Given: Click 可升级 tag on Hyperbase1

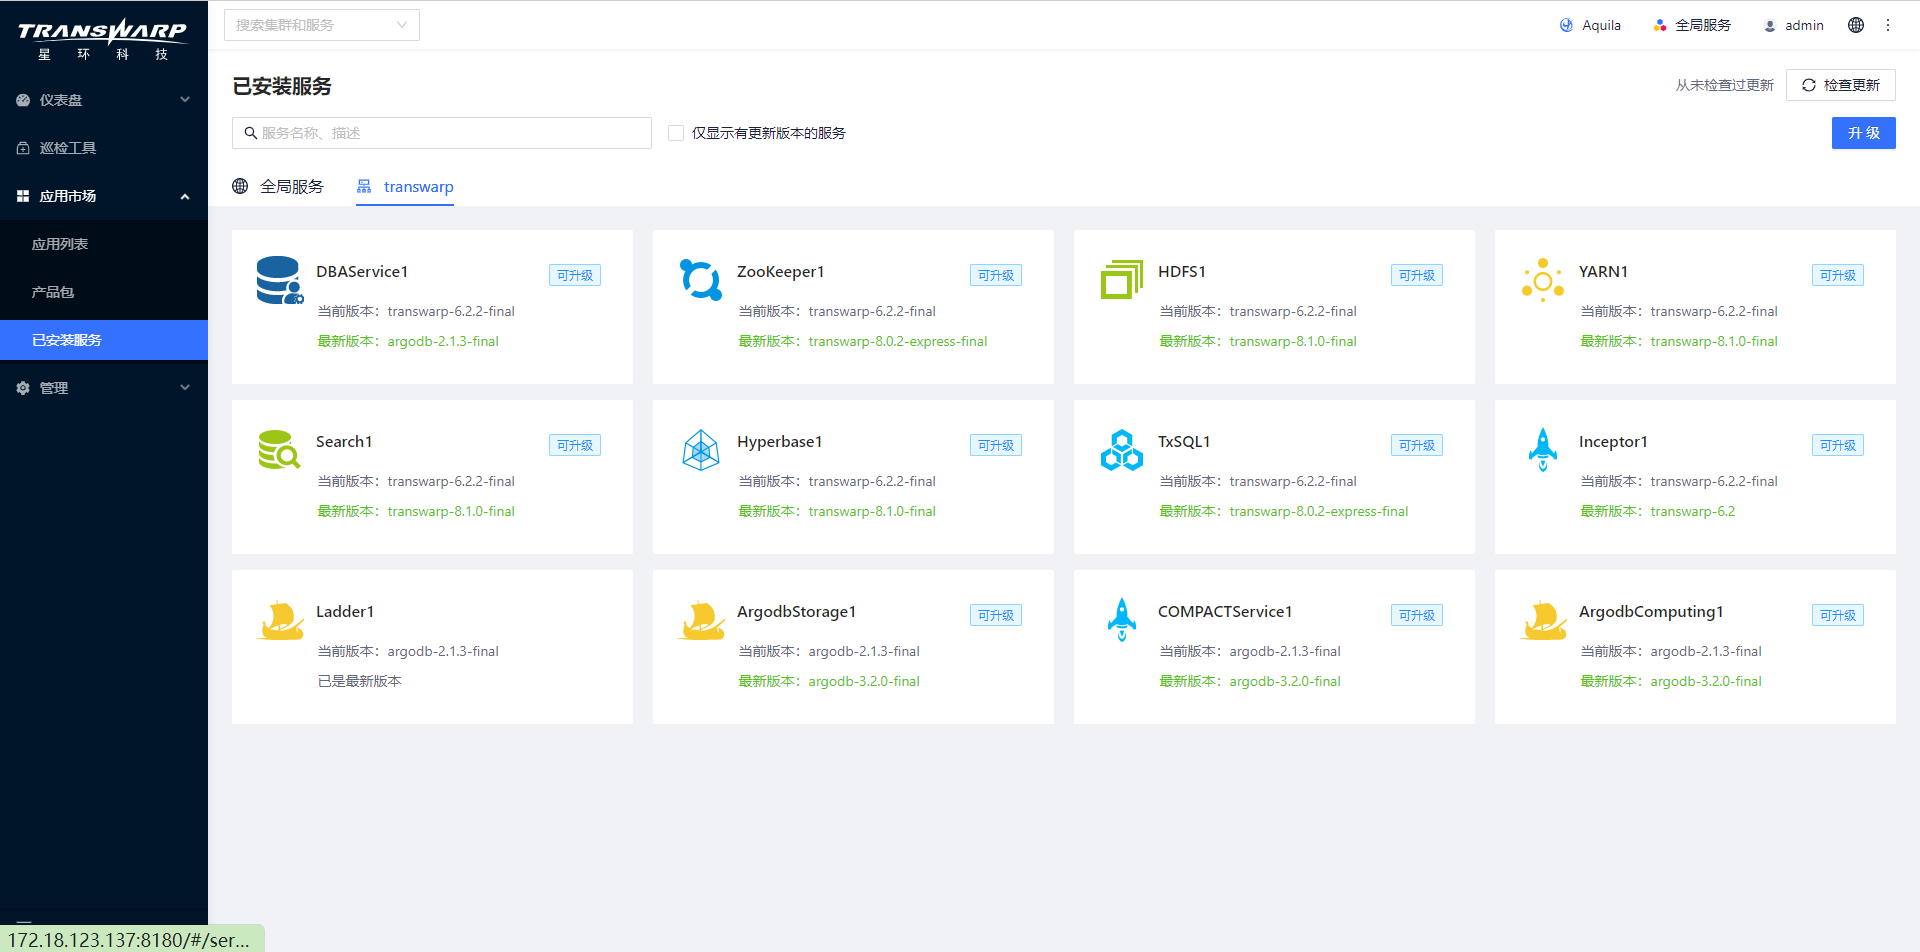Looking at the screenshot, I should pos(996,445).
